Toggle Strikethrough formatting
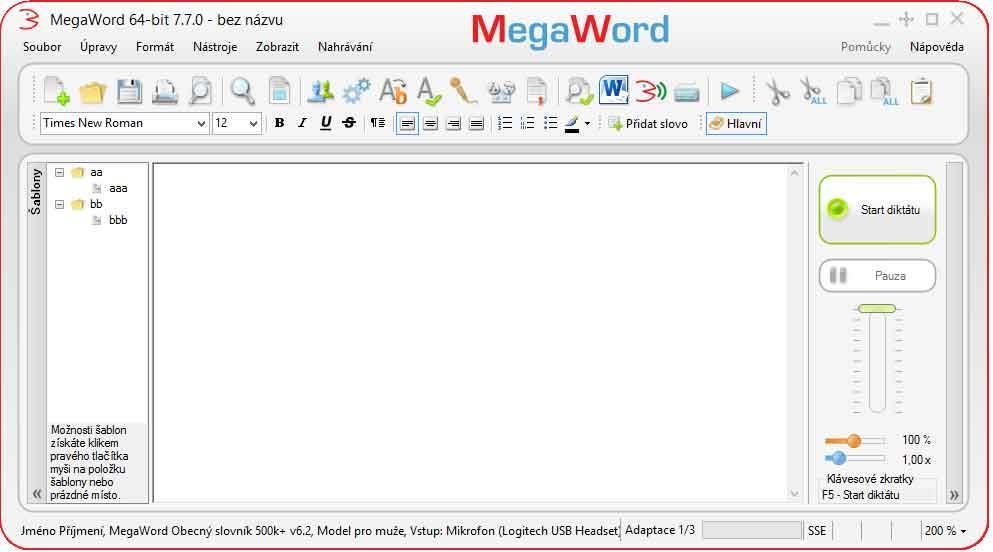The width and height of the screenshot is (993, 552). click(349, 123)
